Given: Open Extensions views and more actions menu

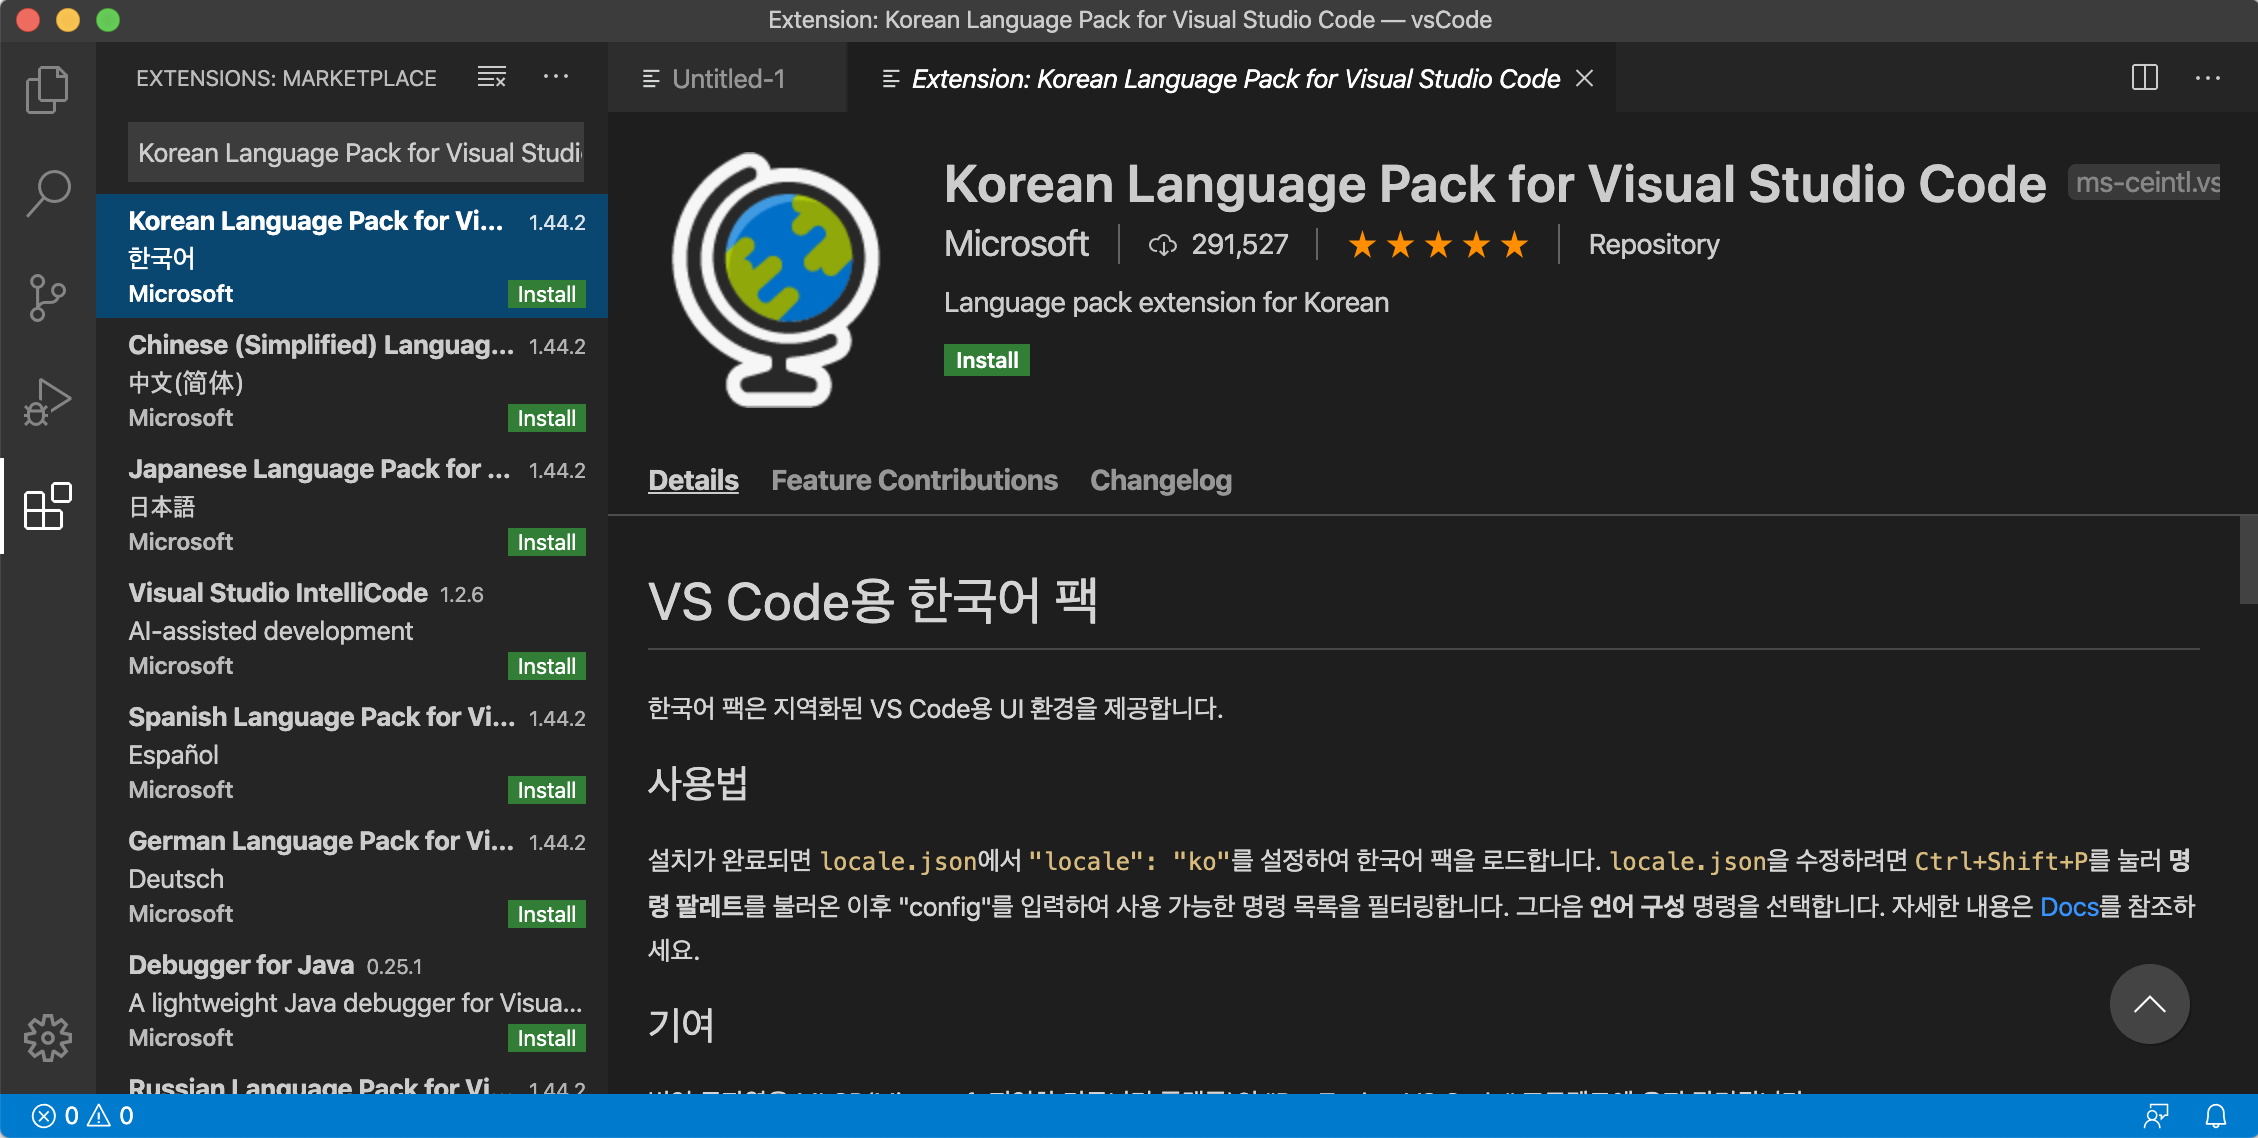Looking at the screenshot, I should (x=556, y=77).
